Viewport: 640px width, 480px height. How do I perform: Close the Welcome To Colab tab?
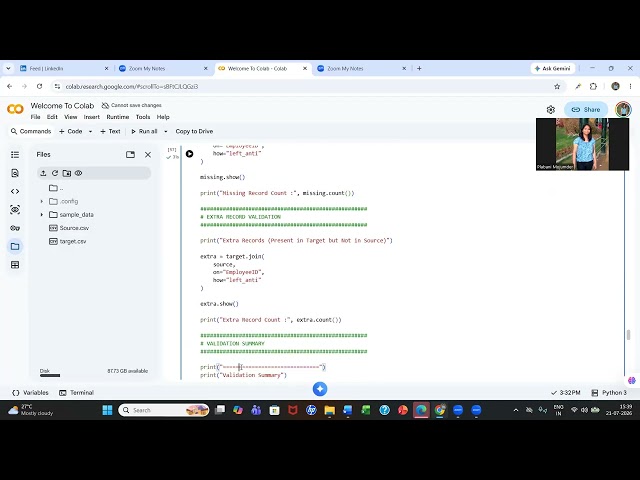coord(305,69)
